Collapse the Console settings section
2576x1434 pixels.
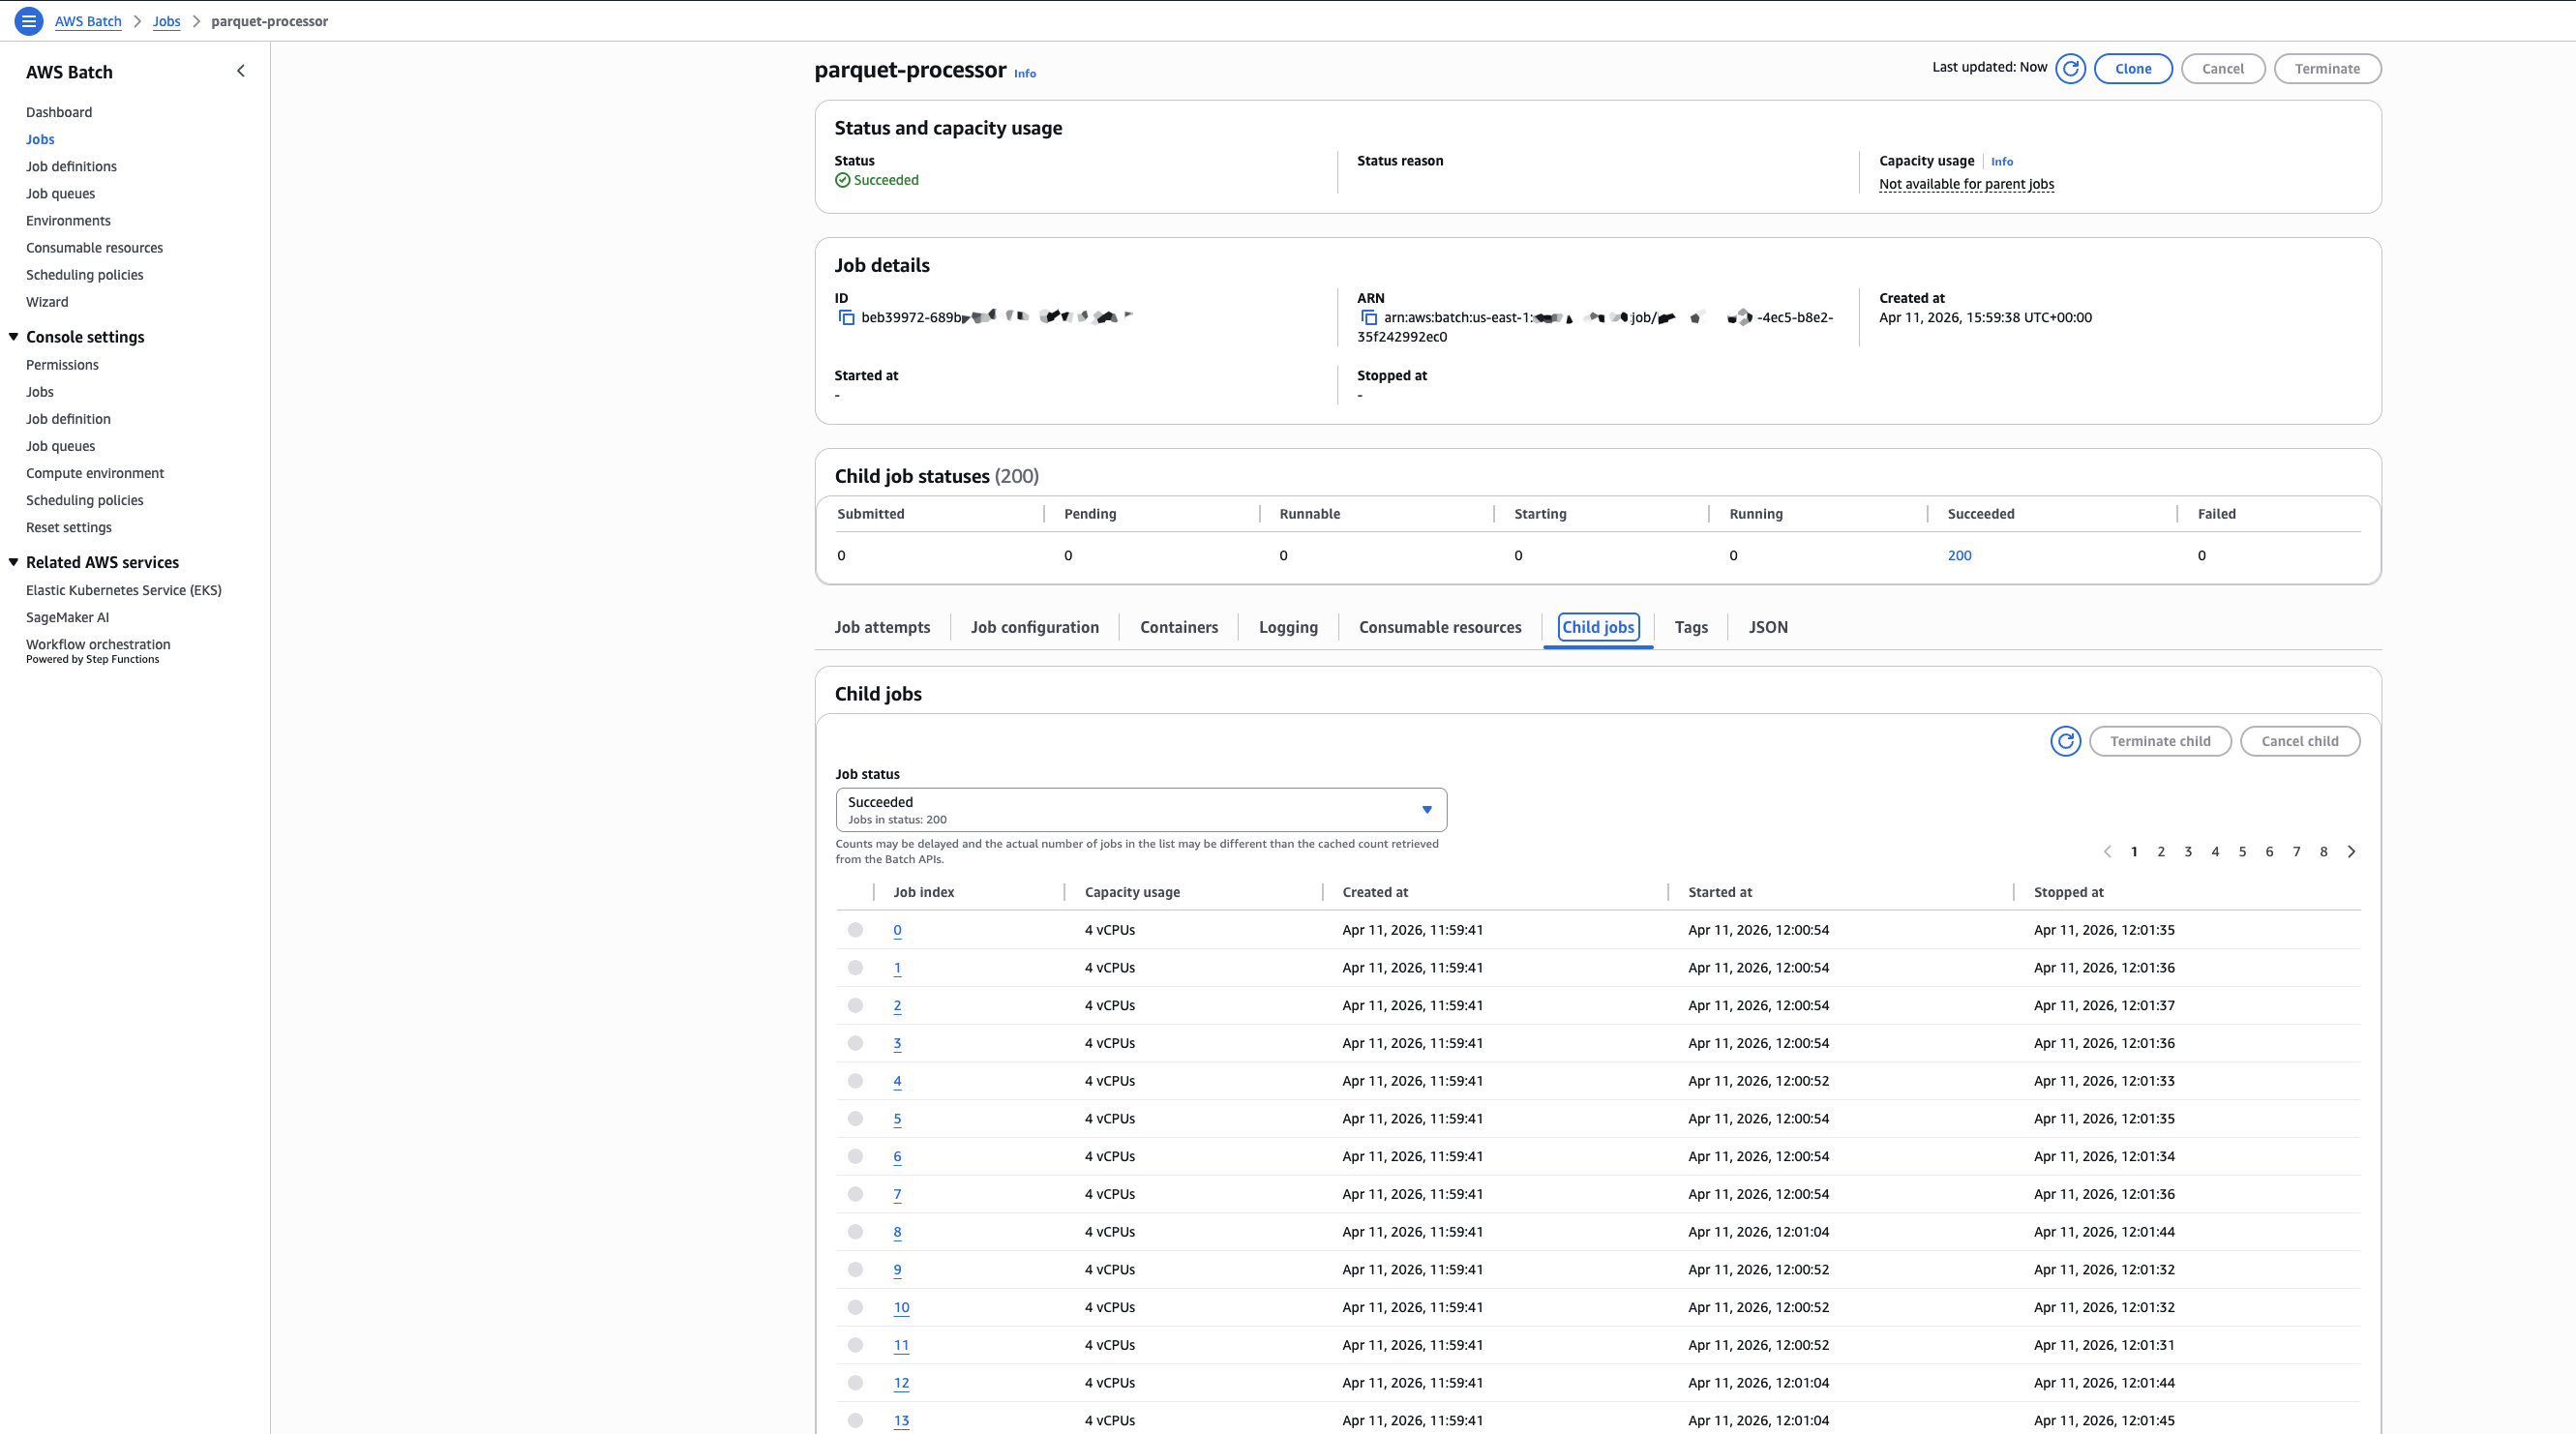click(x=14, y=337)
